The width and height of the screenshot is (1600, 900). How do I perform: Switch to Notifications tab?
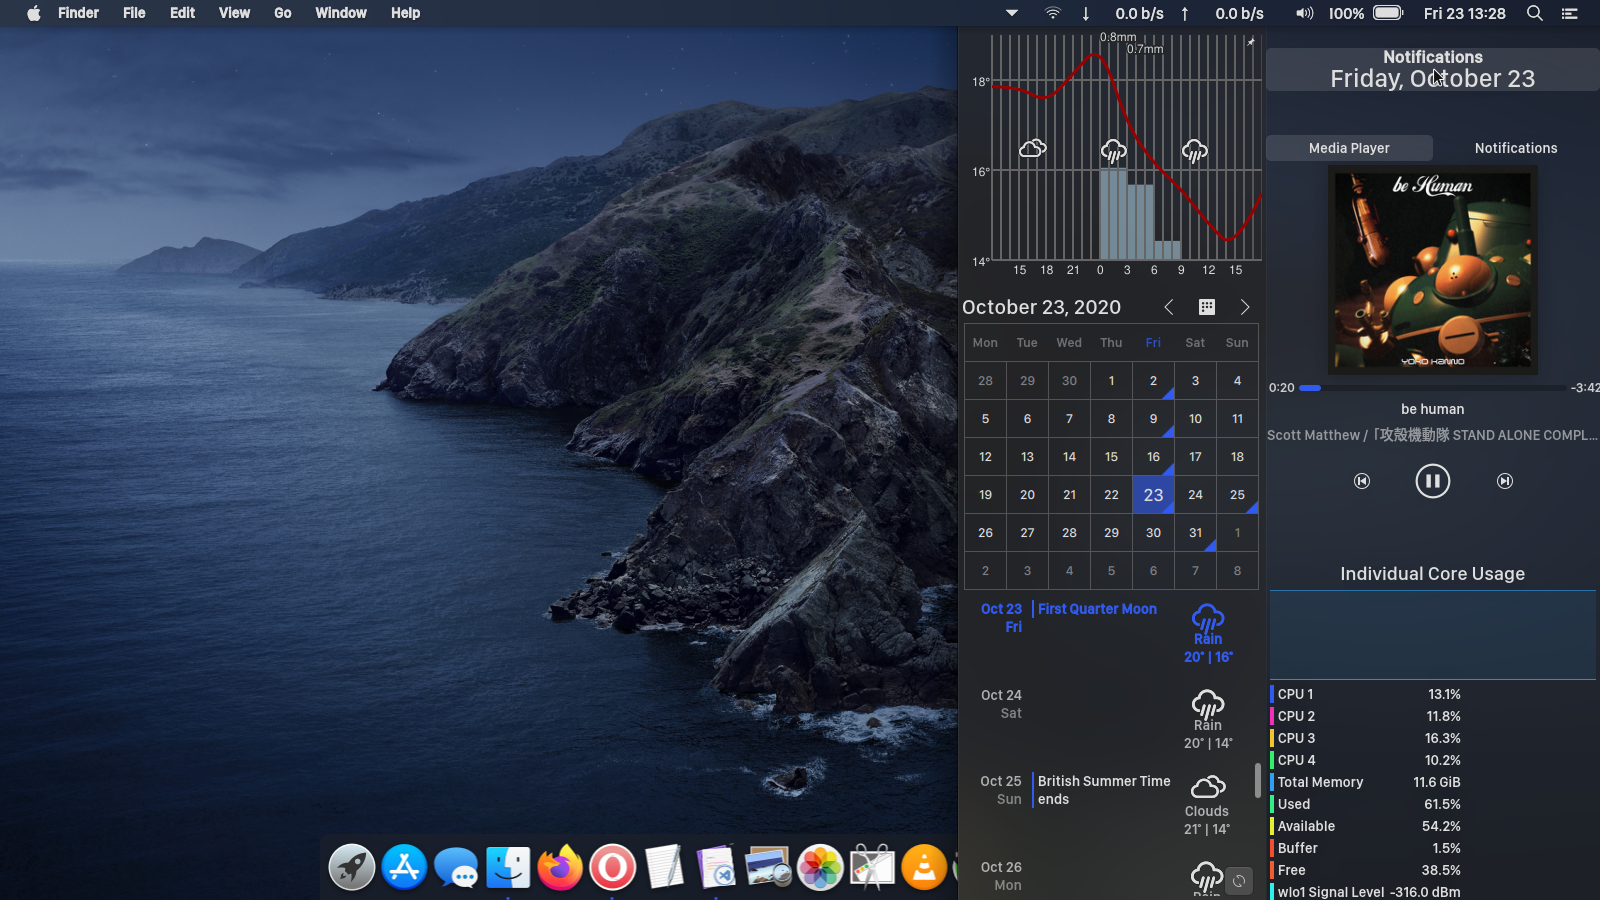pyautogui.click(x=1516, y=148)
